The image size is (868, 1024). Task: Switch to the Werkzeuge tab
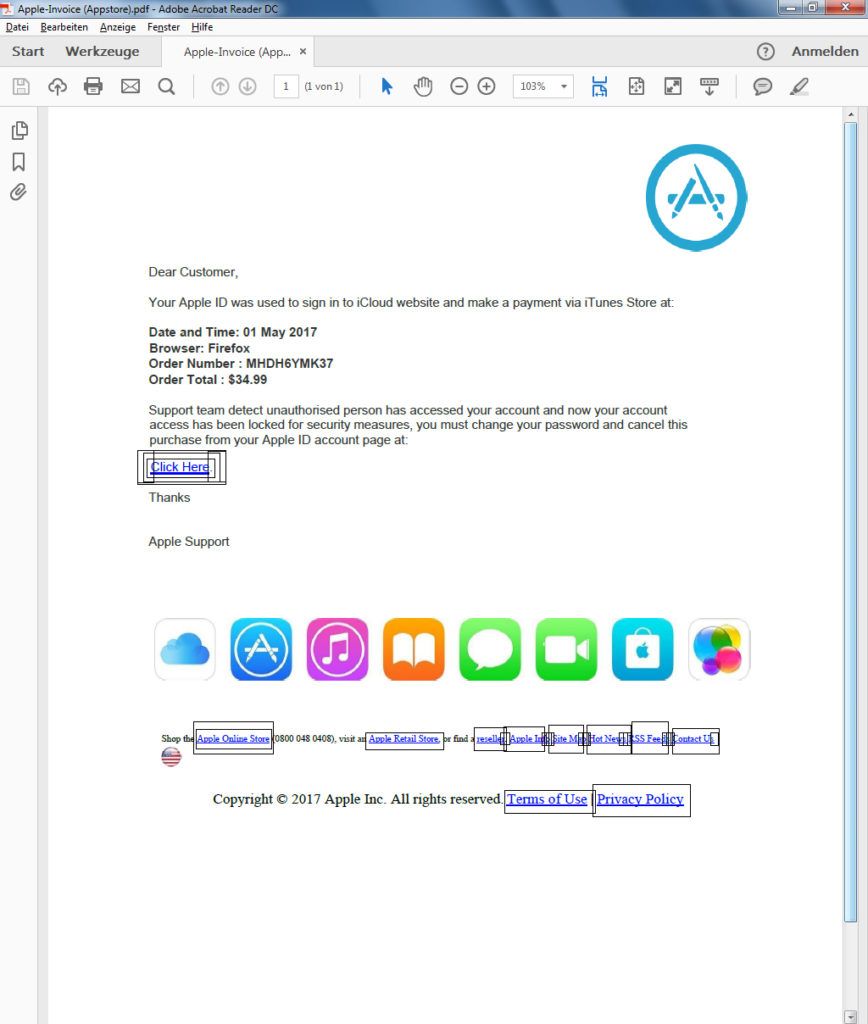coord(102,52)
